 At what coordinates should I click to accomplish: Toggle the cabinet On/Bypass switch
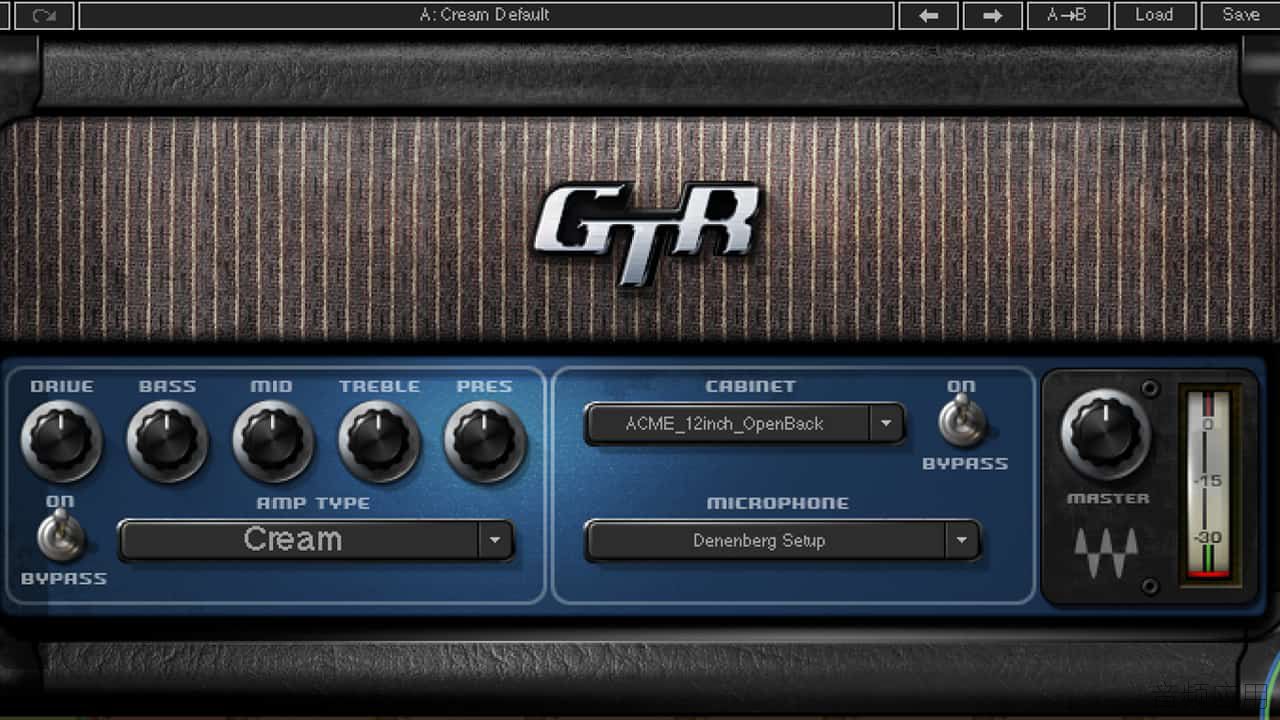coord(962,421)
